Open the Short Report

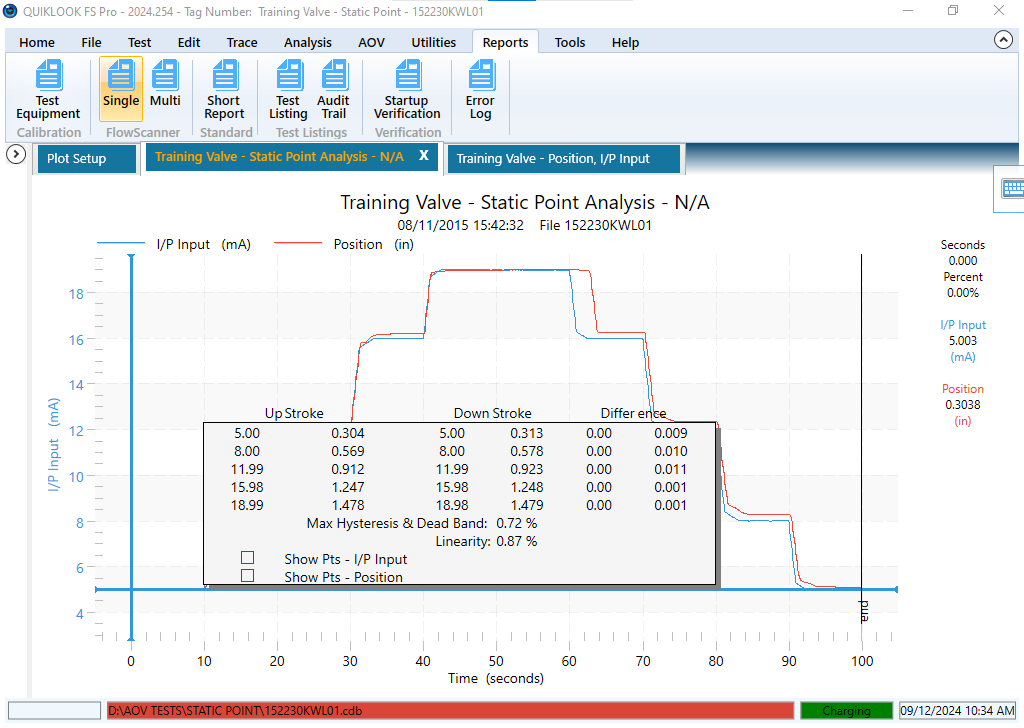coord(224,89)
